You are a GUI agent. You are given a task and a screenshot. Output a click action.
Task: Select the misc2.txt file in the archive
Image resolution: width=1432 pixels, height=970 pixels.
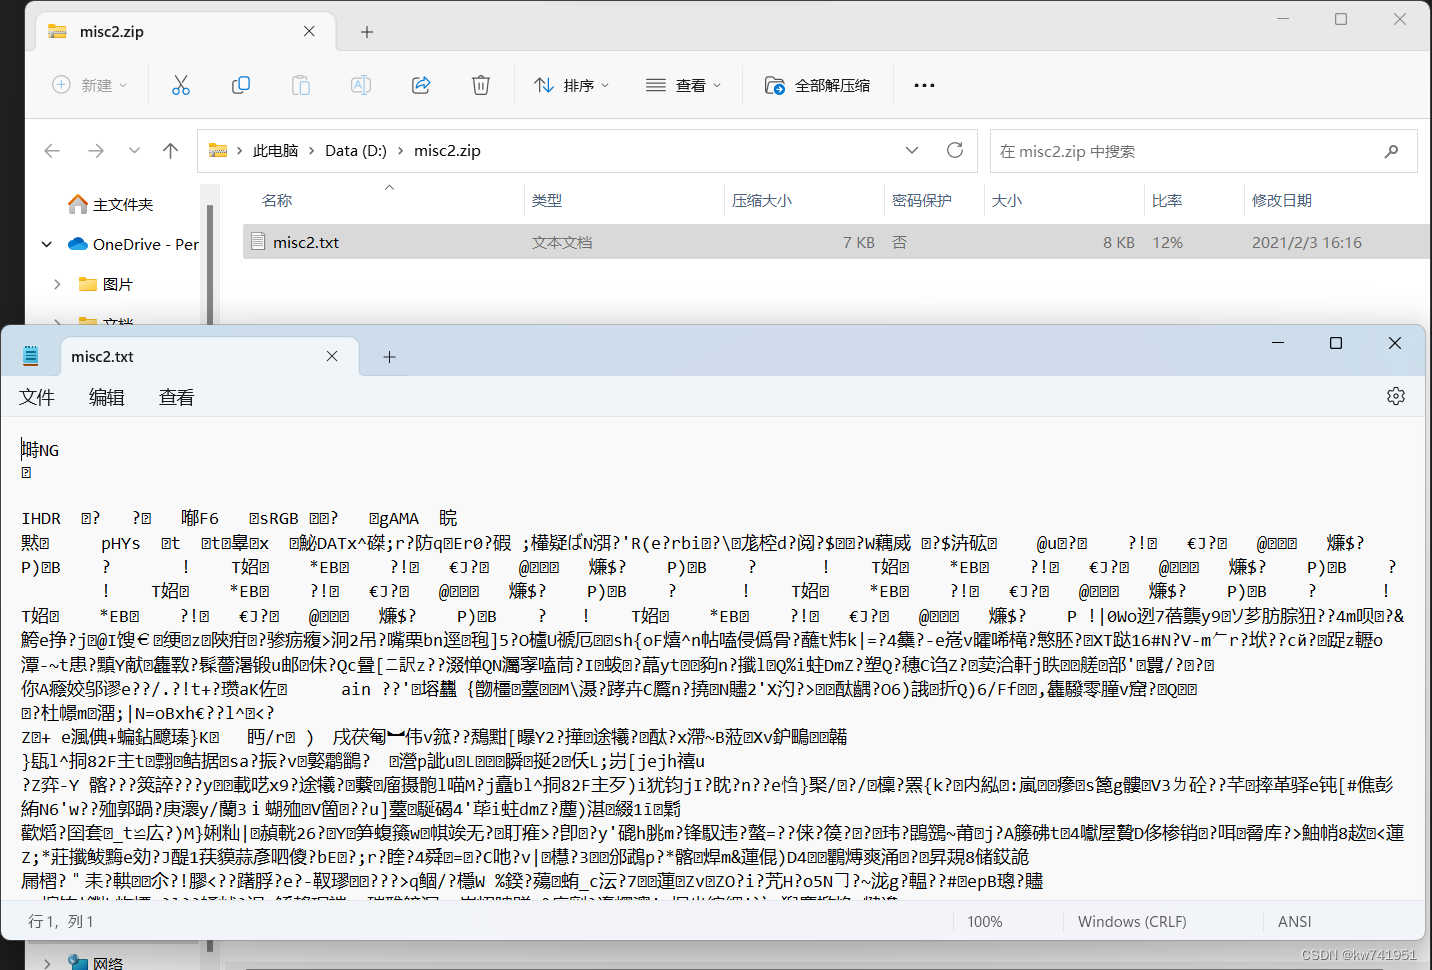(306, 241)
